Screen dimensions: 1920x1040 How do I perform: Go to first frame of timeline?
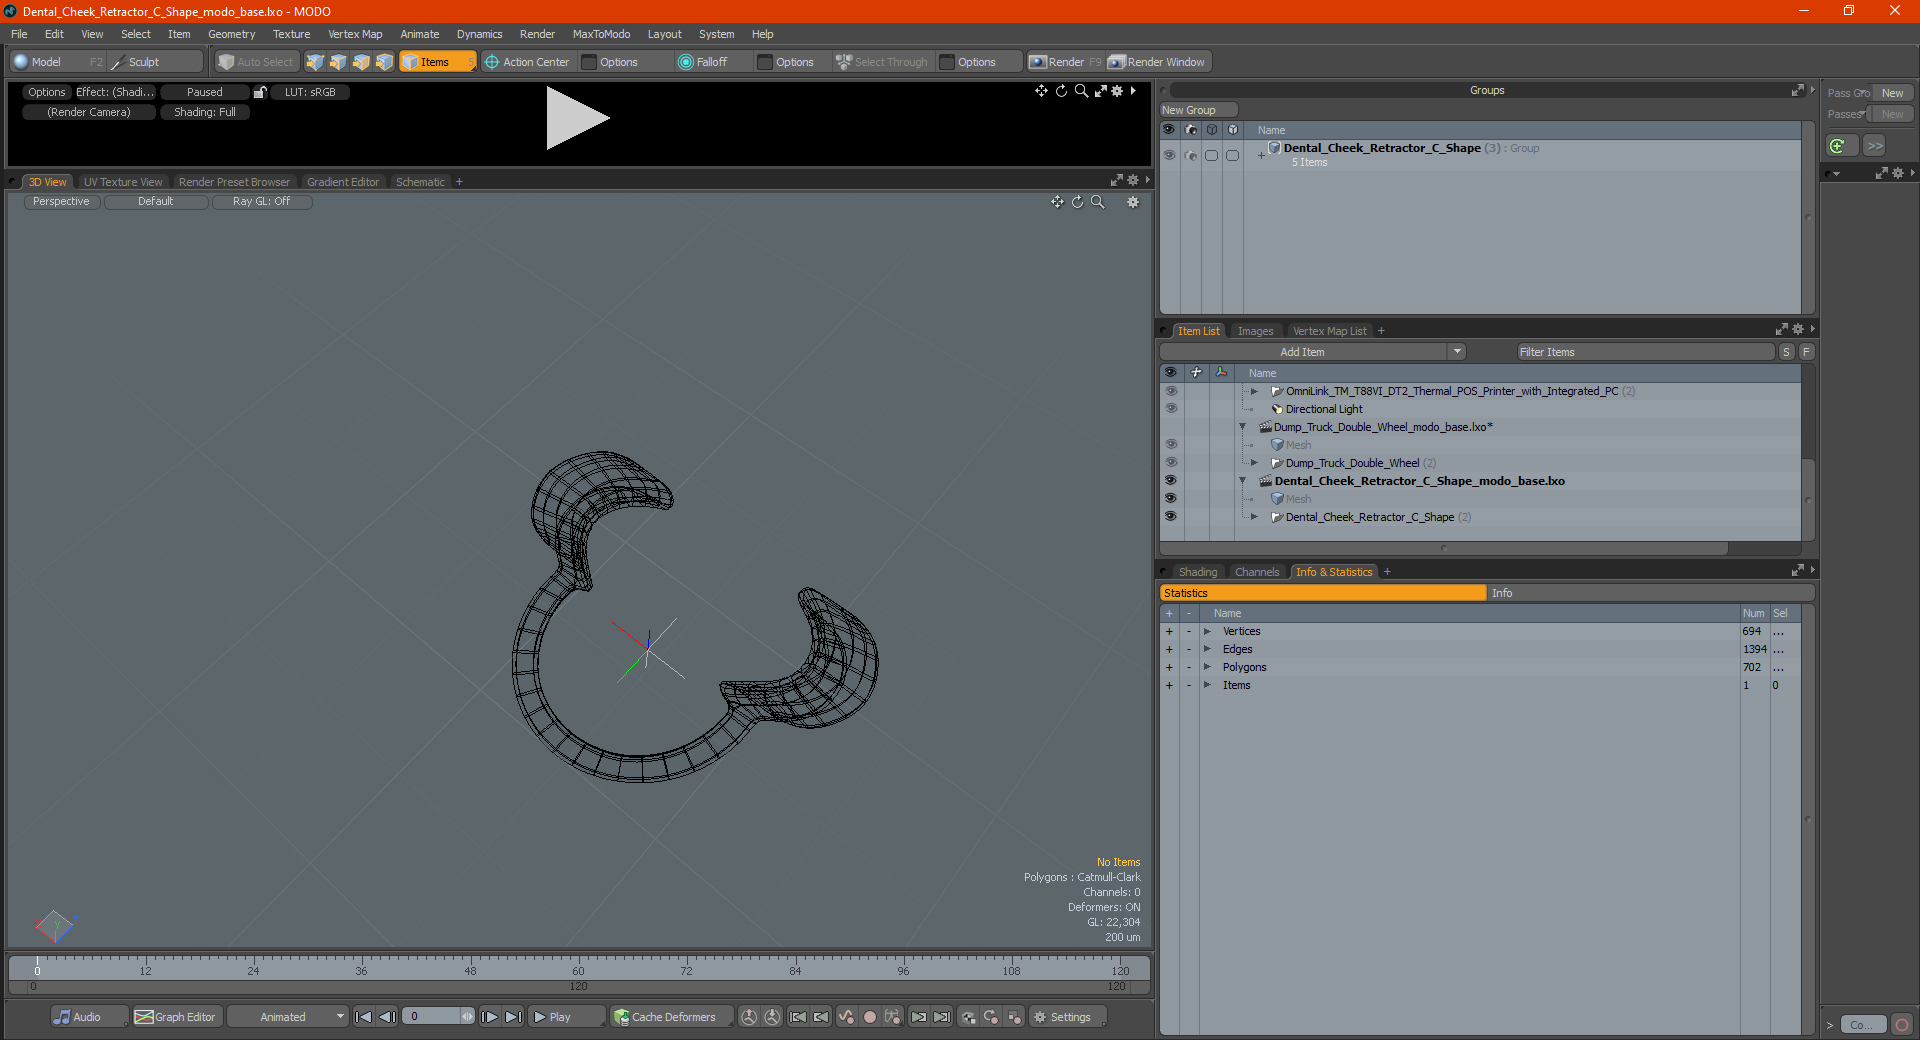coord(364,1017)
